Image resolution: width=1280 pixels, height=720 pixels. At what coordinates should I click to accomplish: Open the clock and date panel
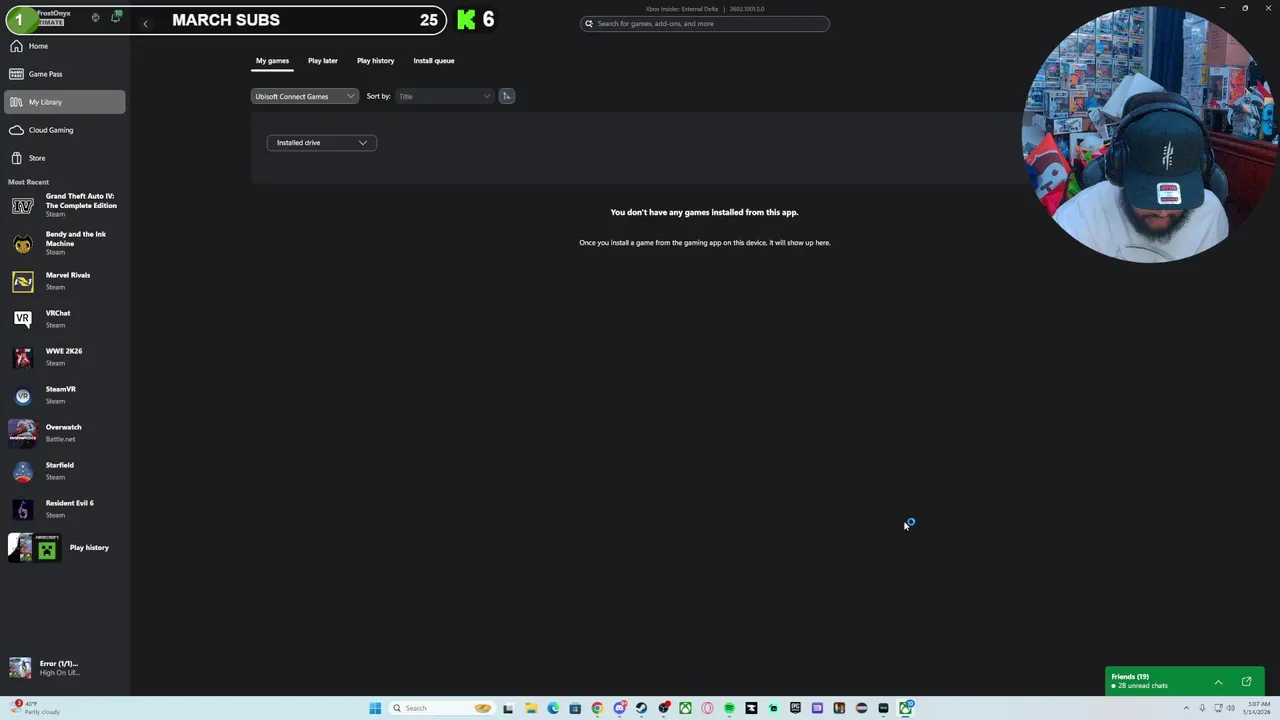point(1259,708)
